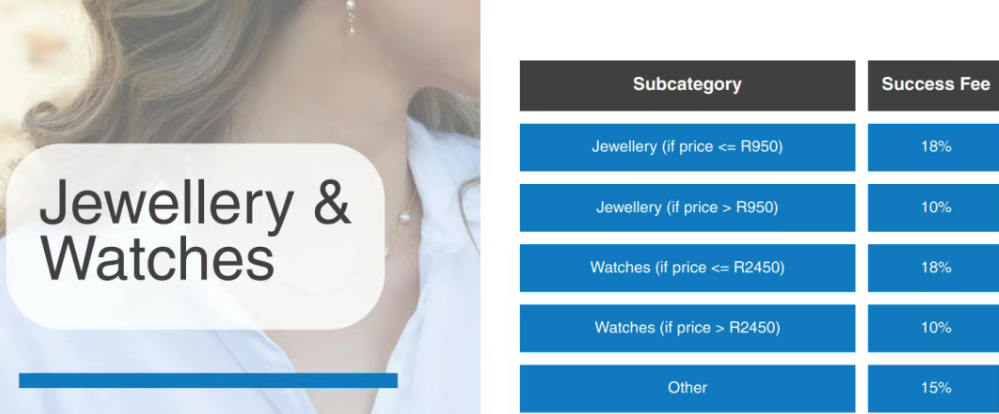Click the Success Fee column header

pyautogui.click(x=934, y=85)
